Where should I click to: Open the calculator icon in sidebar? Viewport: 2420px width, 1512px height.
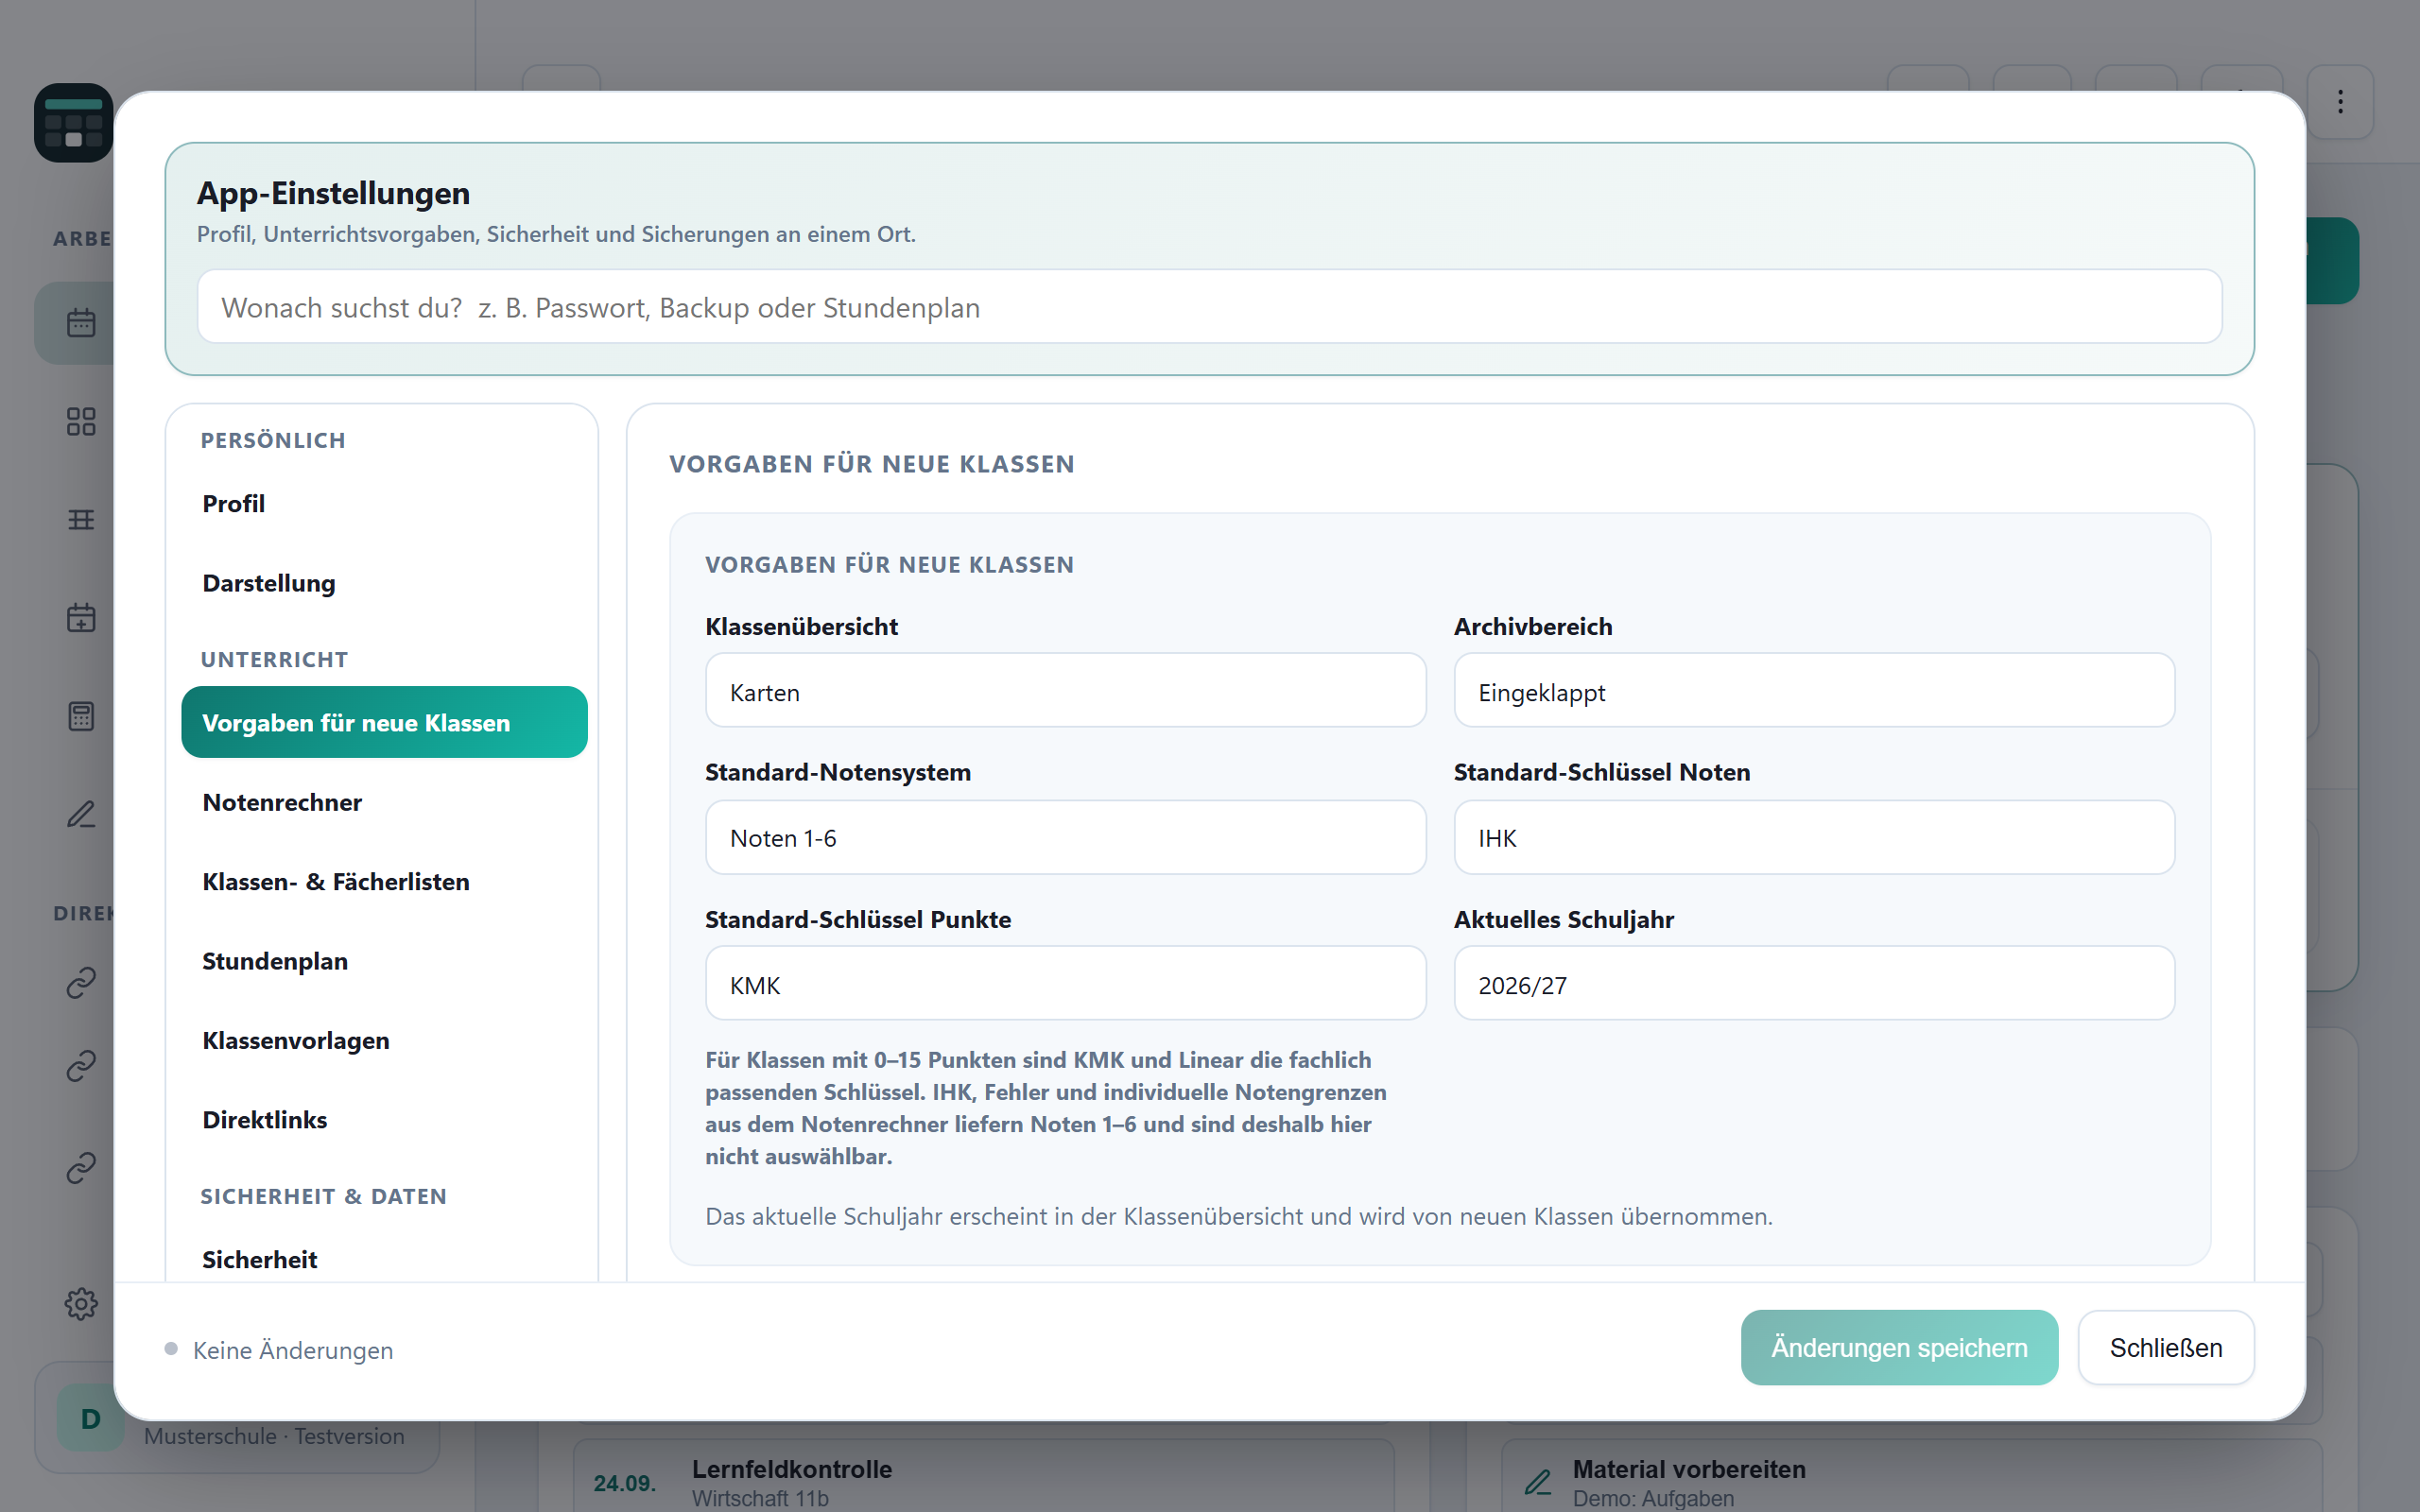tap(81, 716)
